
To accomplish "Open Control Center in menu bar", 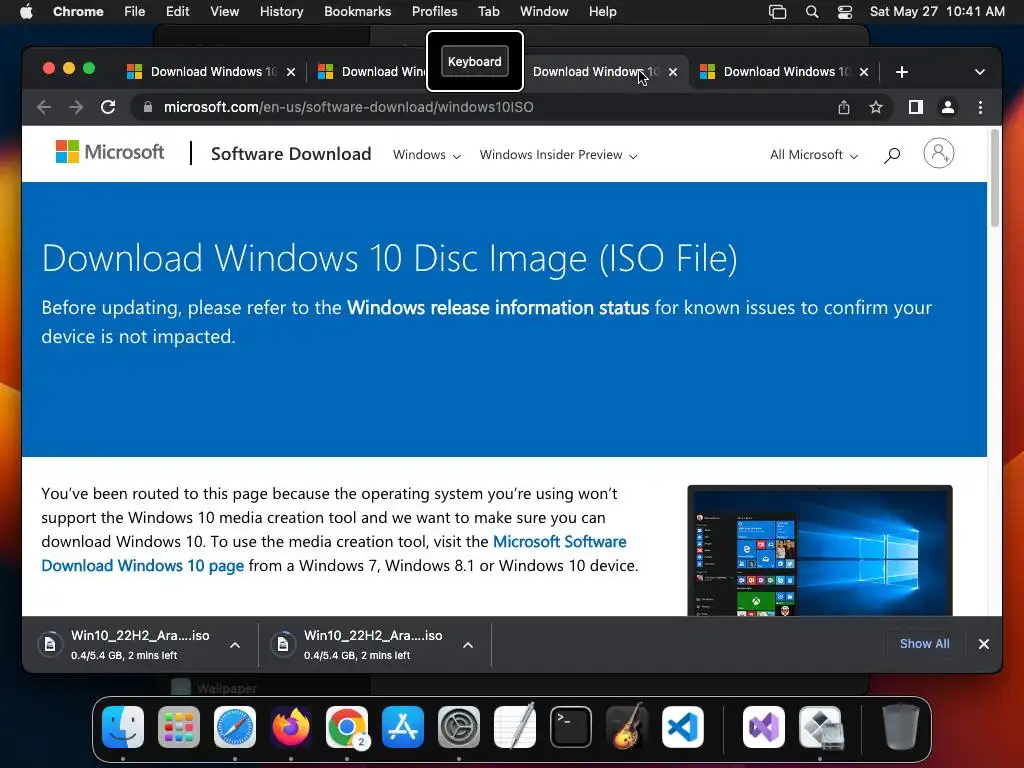I will pos(845,12).
